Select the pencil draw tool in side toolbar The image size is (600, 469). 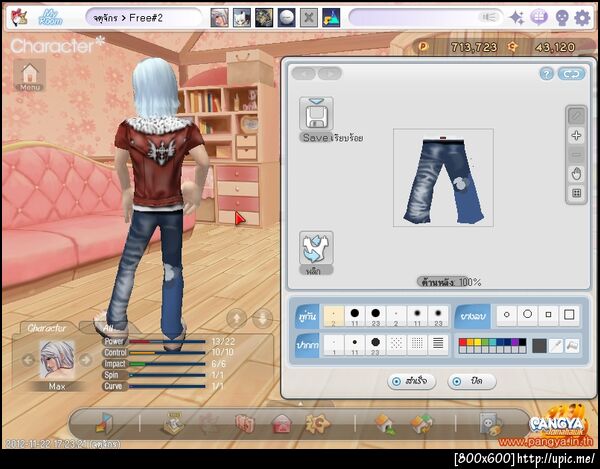coord(576,116)
